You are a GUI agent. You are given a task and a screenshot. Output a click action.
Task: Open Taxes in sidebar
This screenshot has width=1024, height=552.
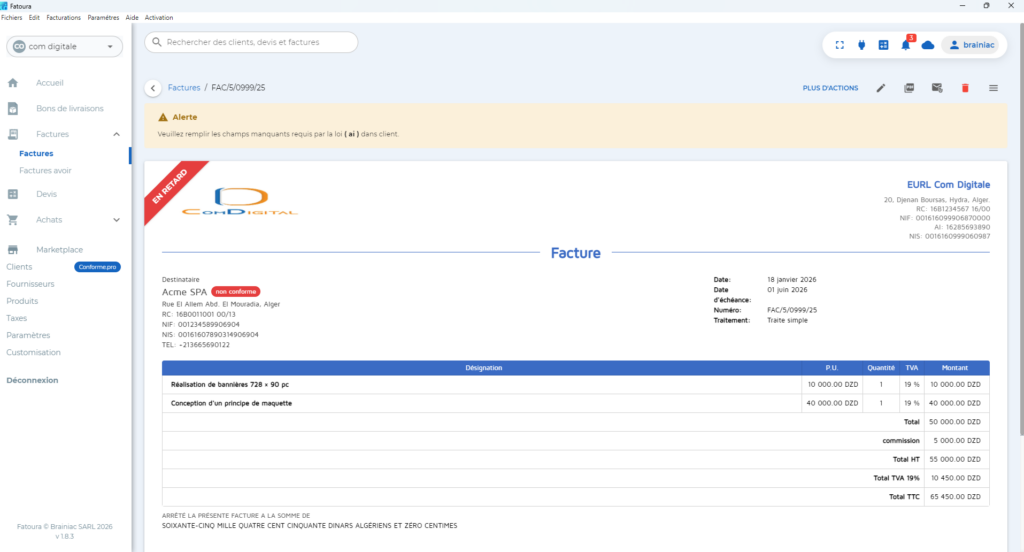(16, 318)
